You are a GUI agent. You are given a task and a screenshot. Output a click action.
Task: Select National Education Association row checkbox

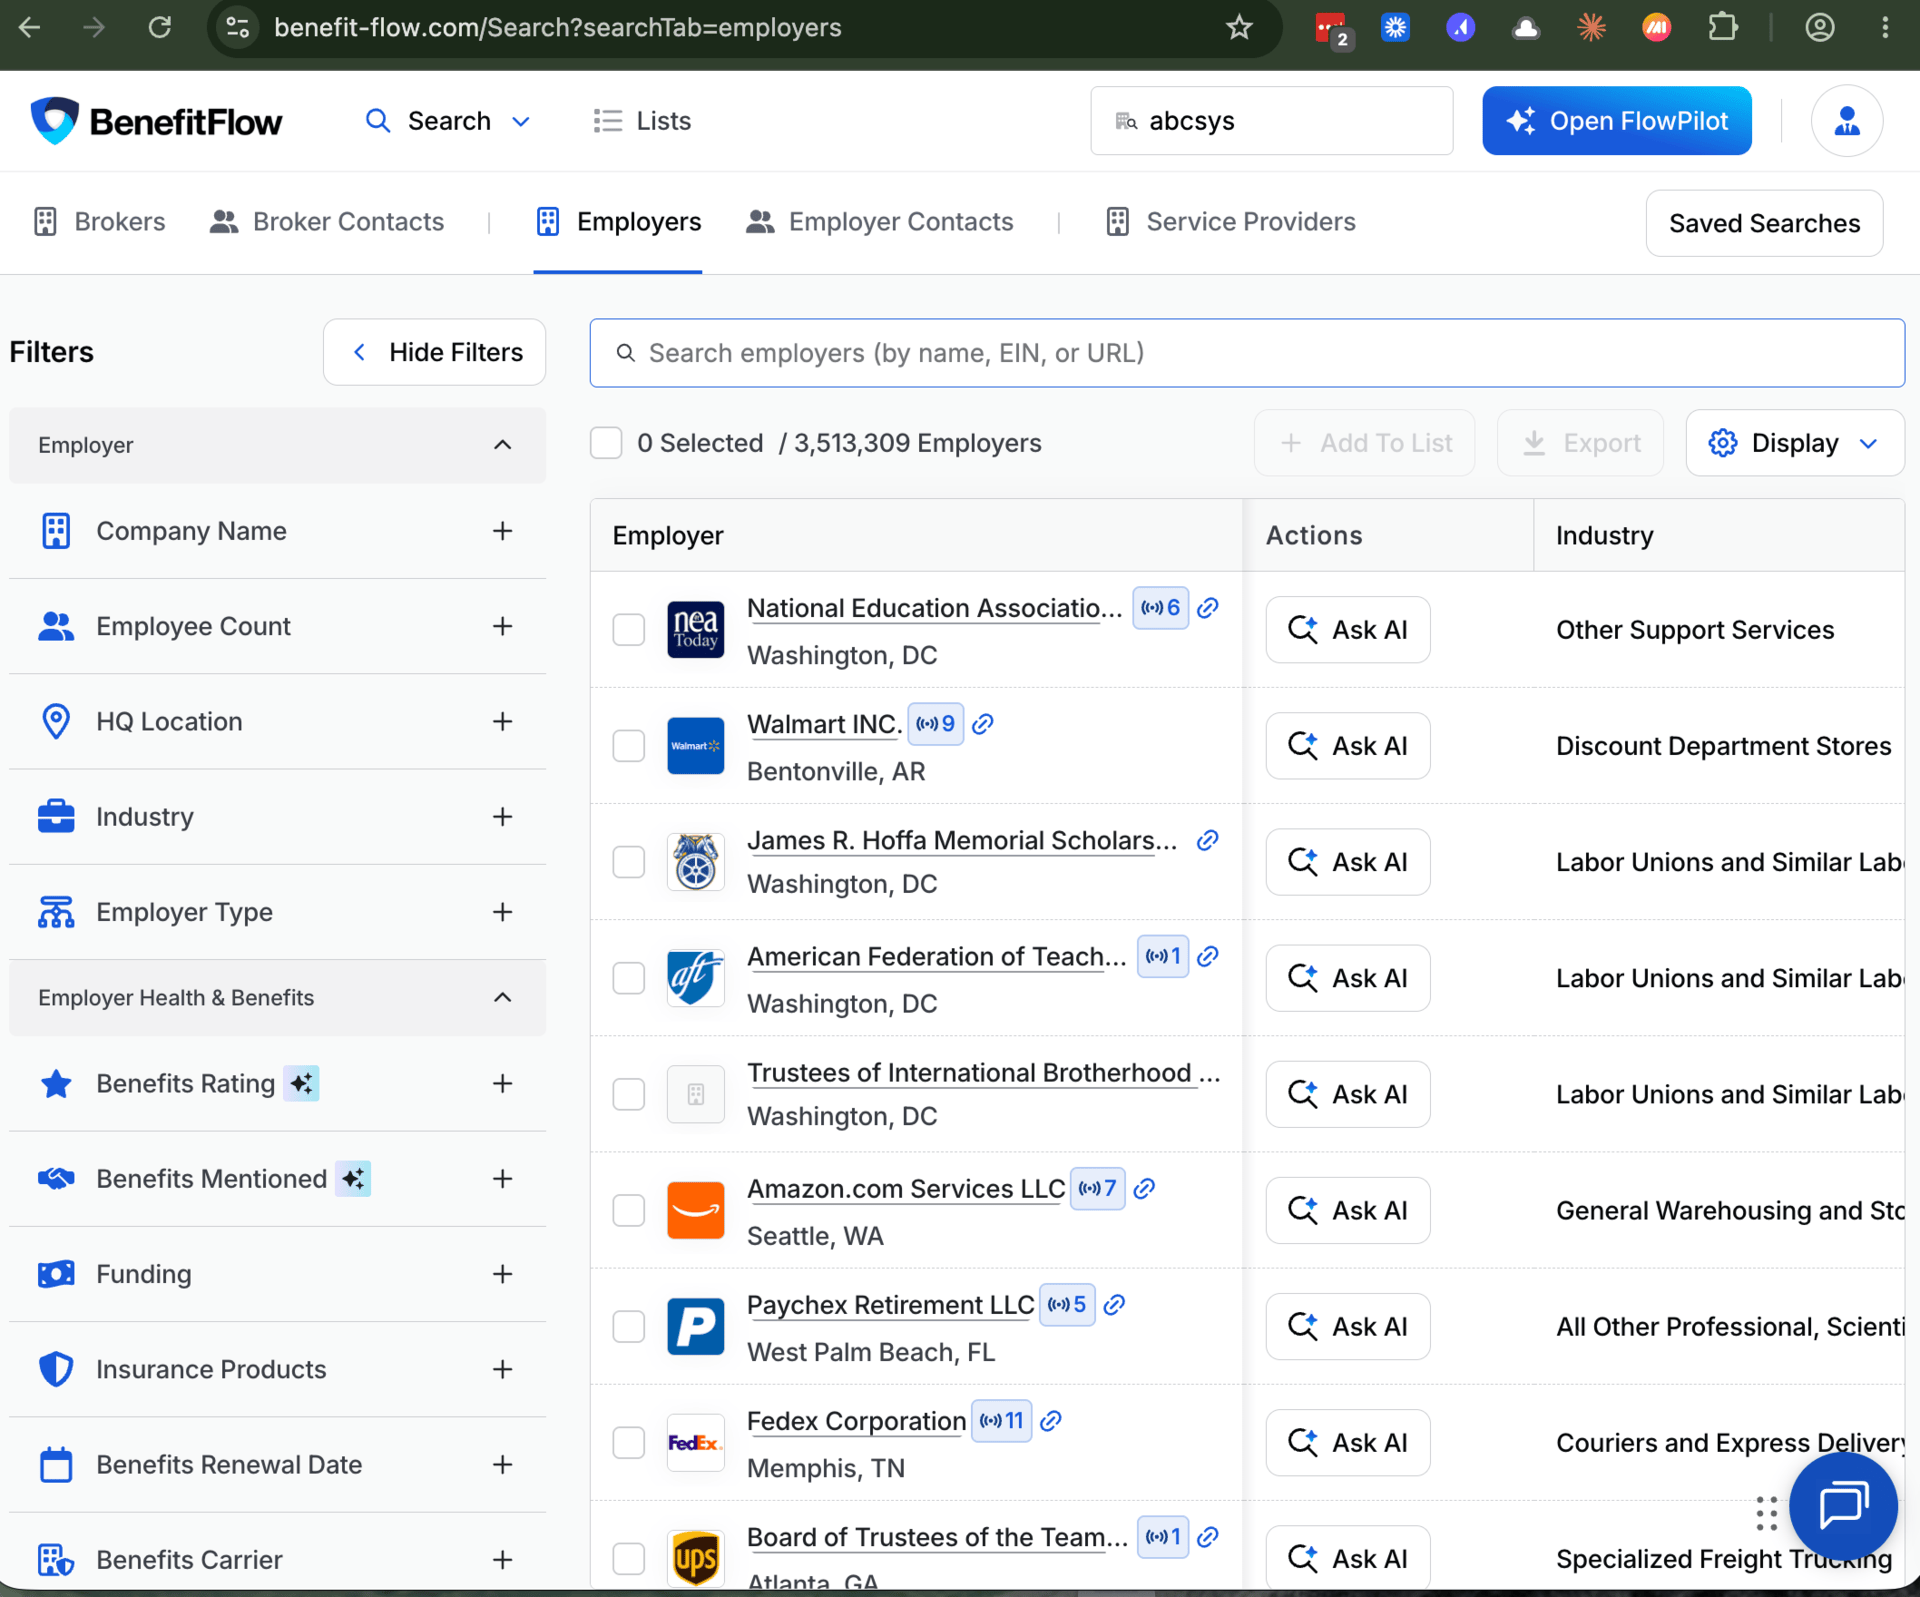629,629
